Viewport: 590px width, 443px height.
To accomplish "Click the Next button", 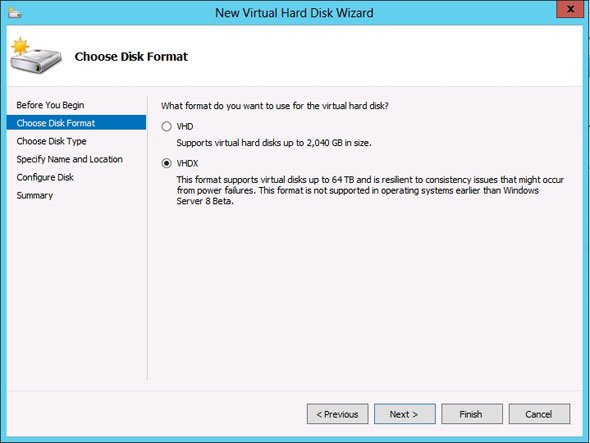I will [405, 414].
